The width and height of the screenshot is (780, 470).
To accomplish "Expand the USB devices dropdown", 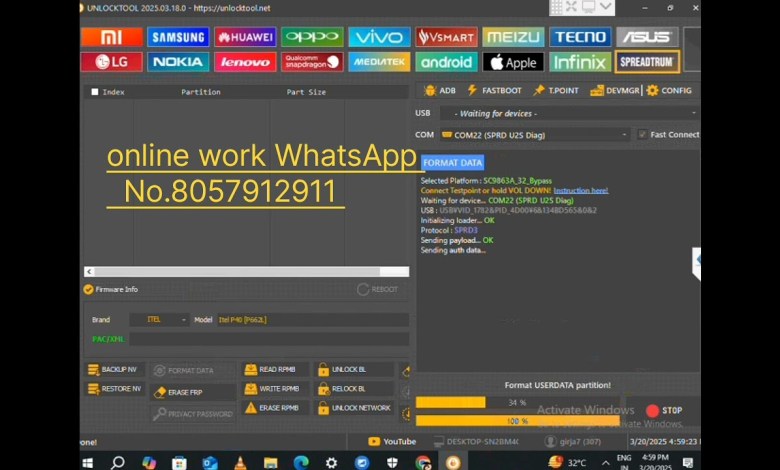I will tap(568, 113).
